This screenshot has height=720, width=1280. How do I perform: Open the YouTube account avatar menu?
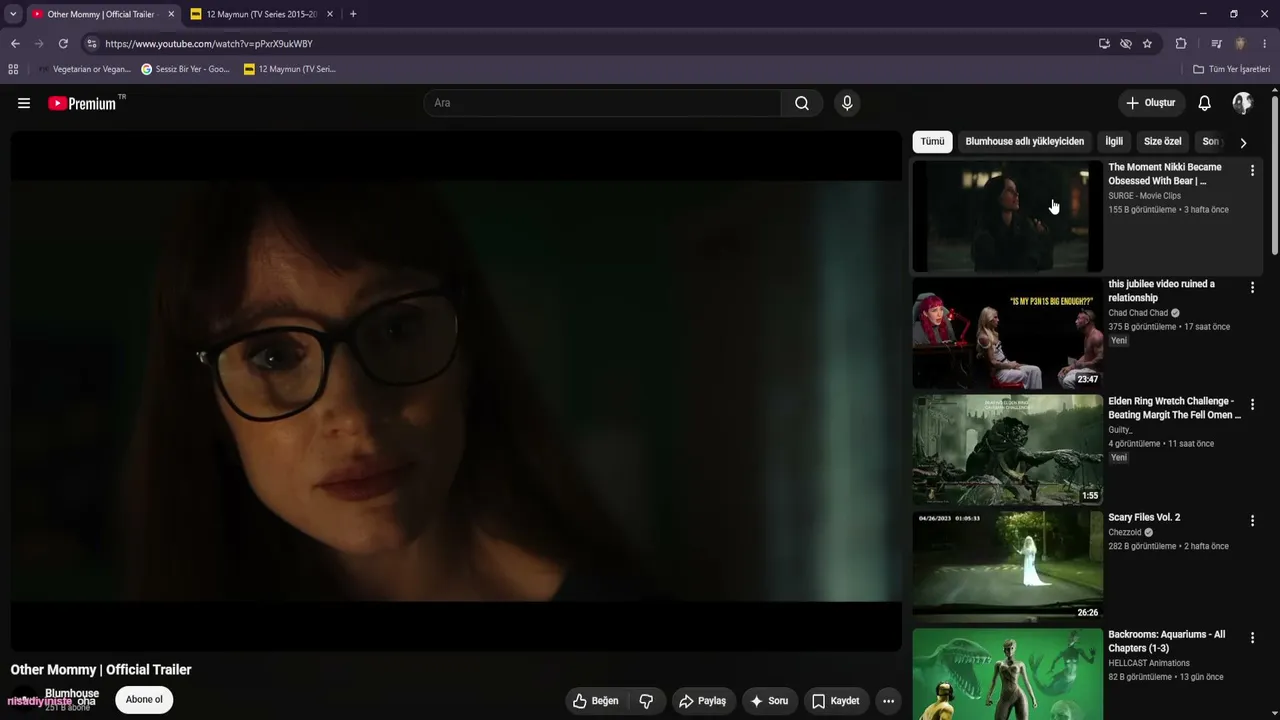coord(1242,103)
